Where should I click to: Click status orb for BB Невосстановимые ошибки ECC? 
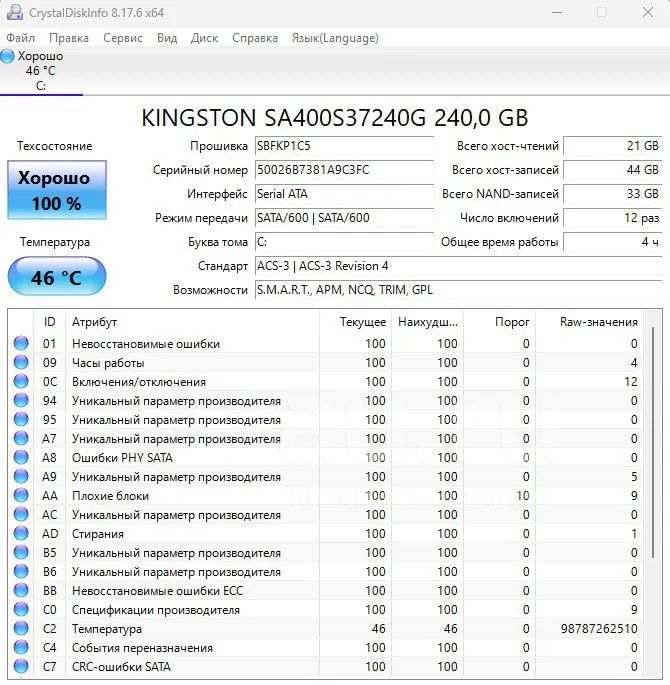[x=21, y=591]
